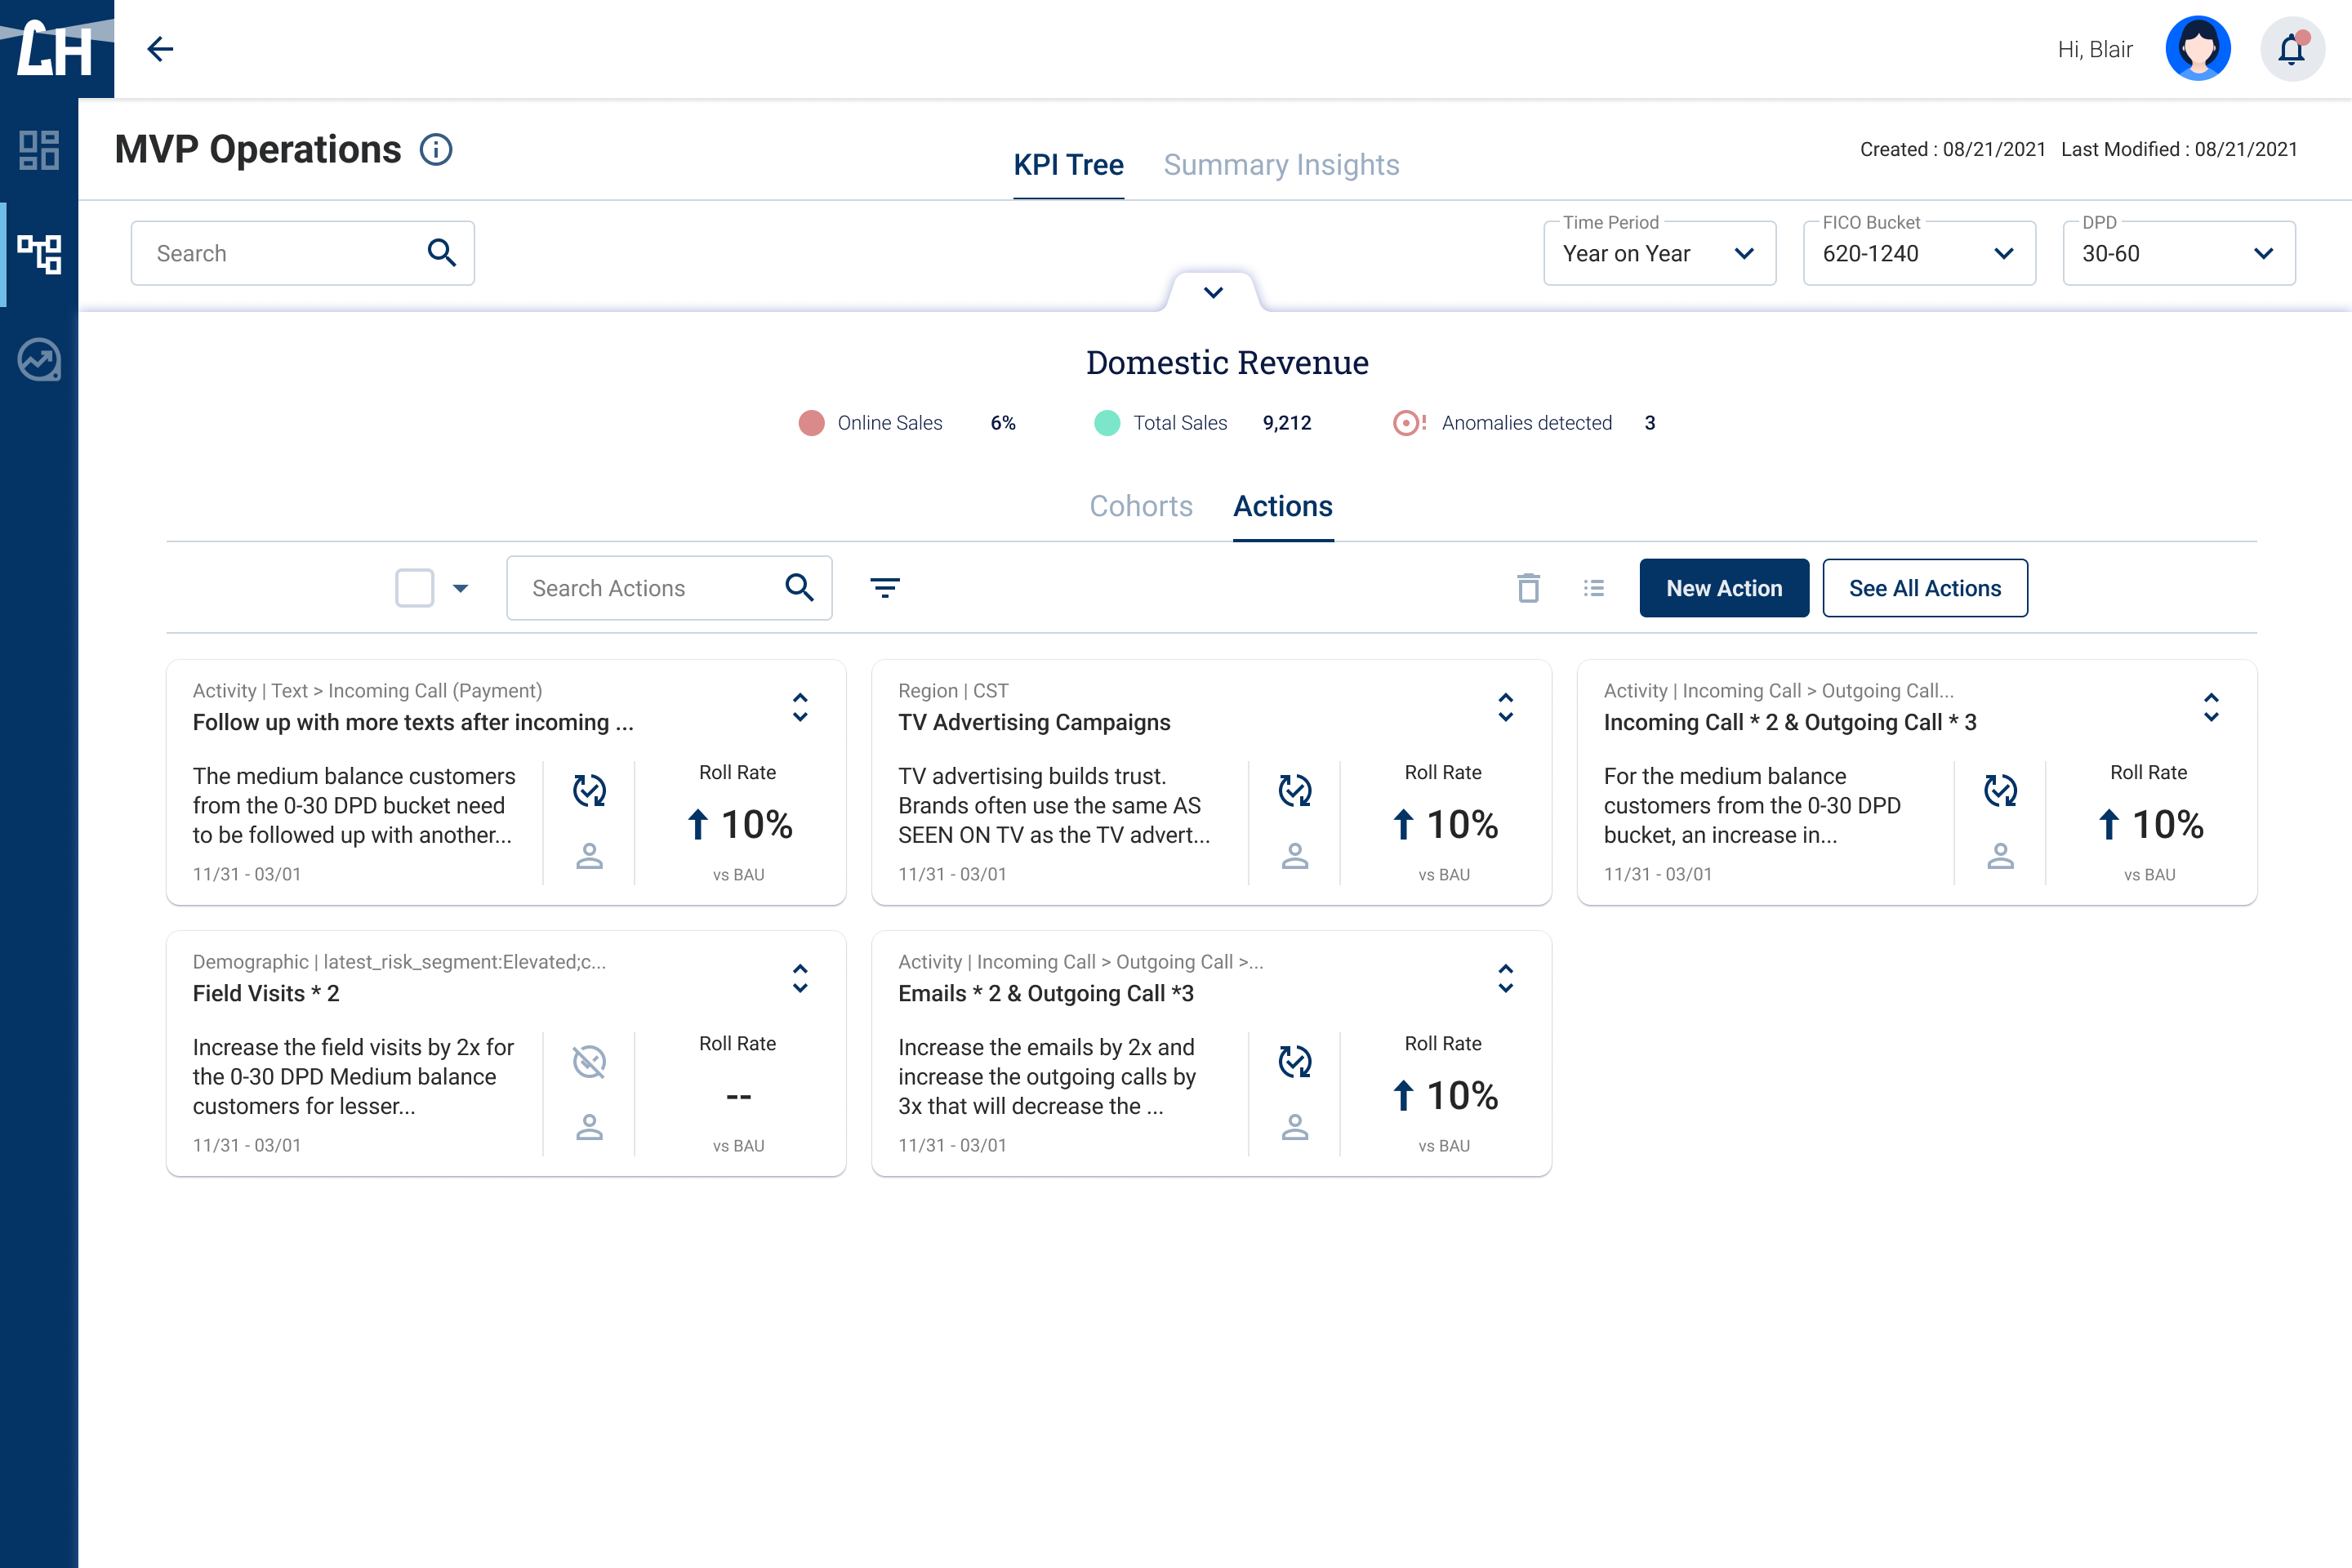The image size is (2352, 1568).
Task: Open the FICO Bucket dropdown
Action: pyautogui.click(x=1918, y=254)
